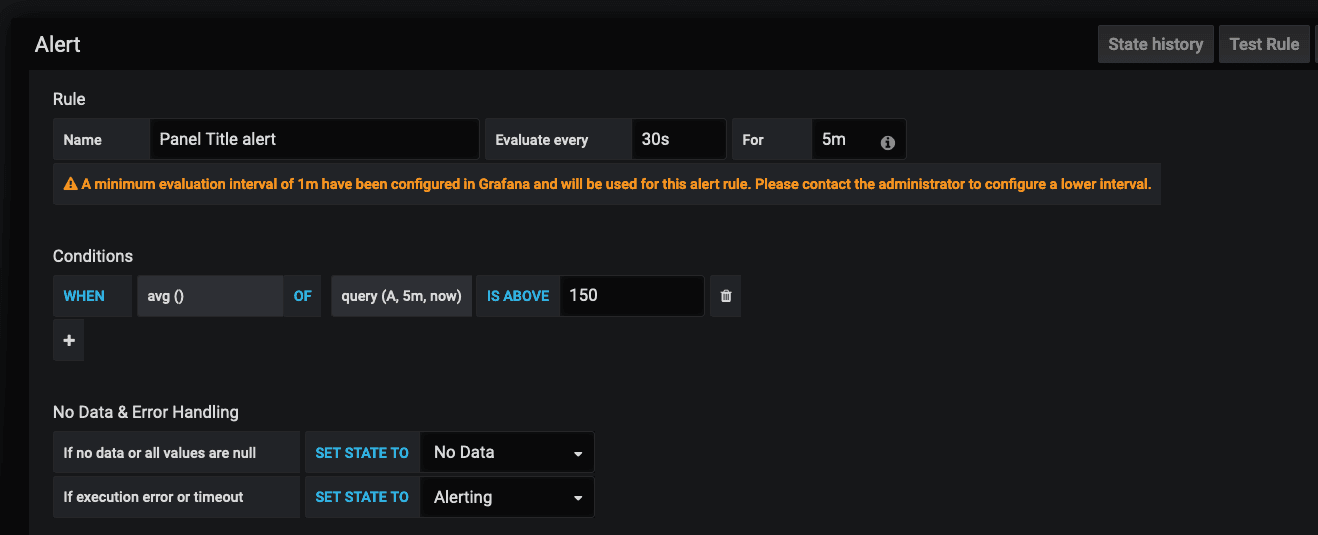Delete the condition with the trash icon
1318x535 pixels.
(726, 296)
